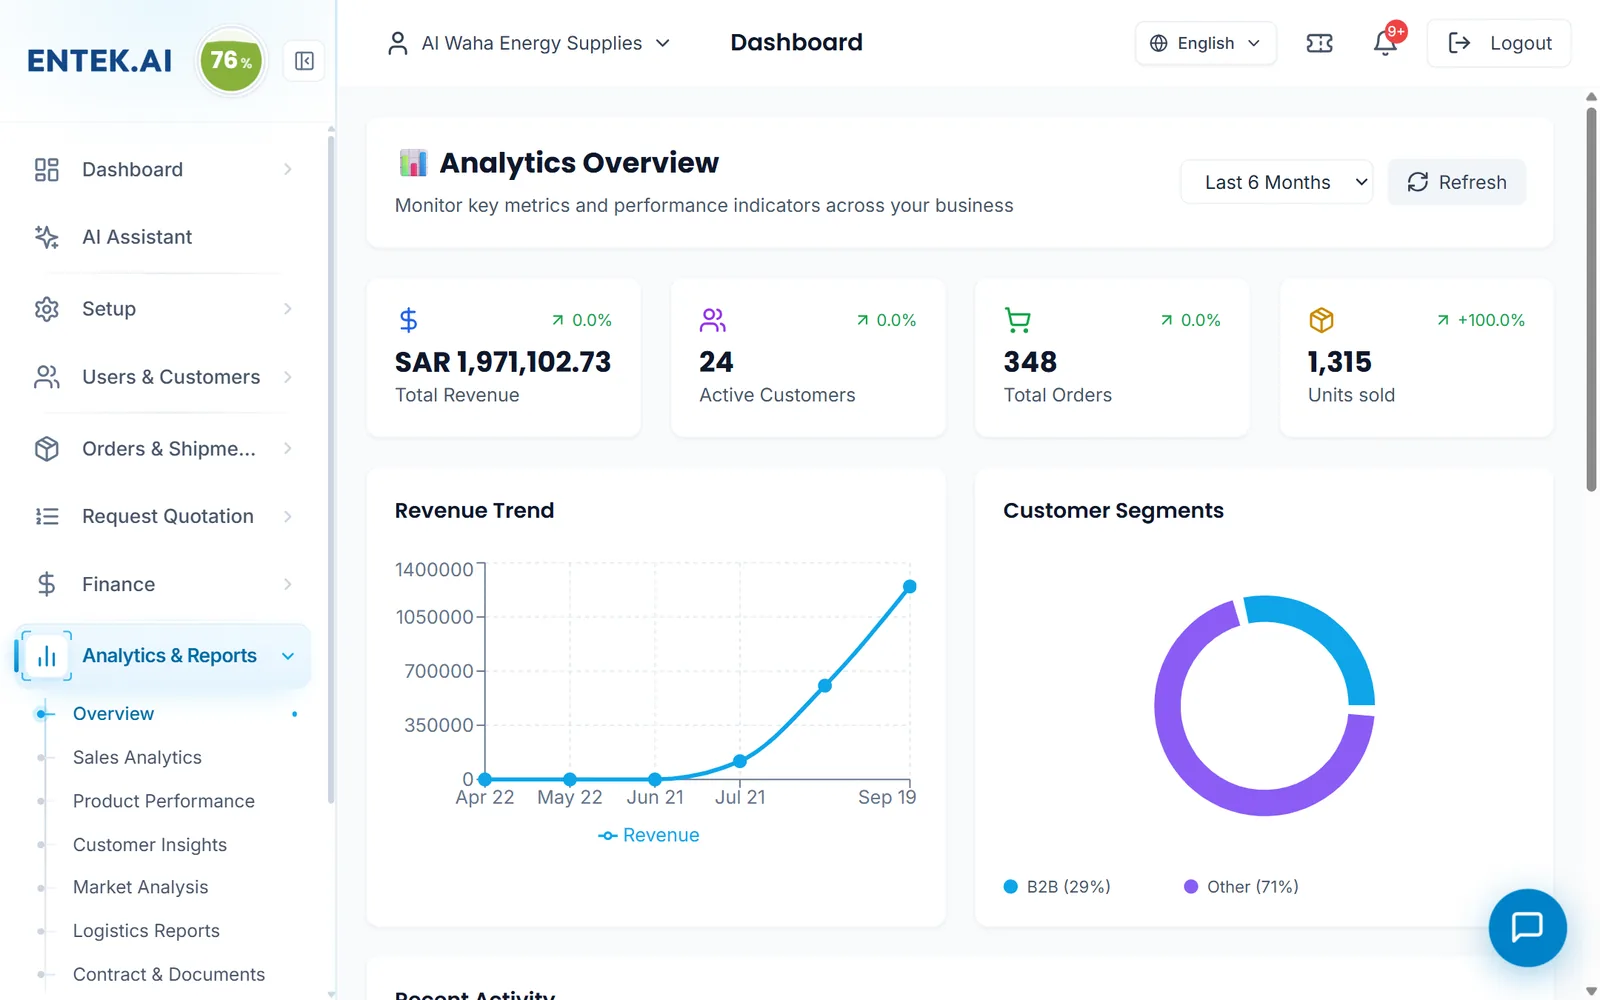
Task: Click the Analytics Overview chart emoji
Action: (413, 162)
